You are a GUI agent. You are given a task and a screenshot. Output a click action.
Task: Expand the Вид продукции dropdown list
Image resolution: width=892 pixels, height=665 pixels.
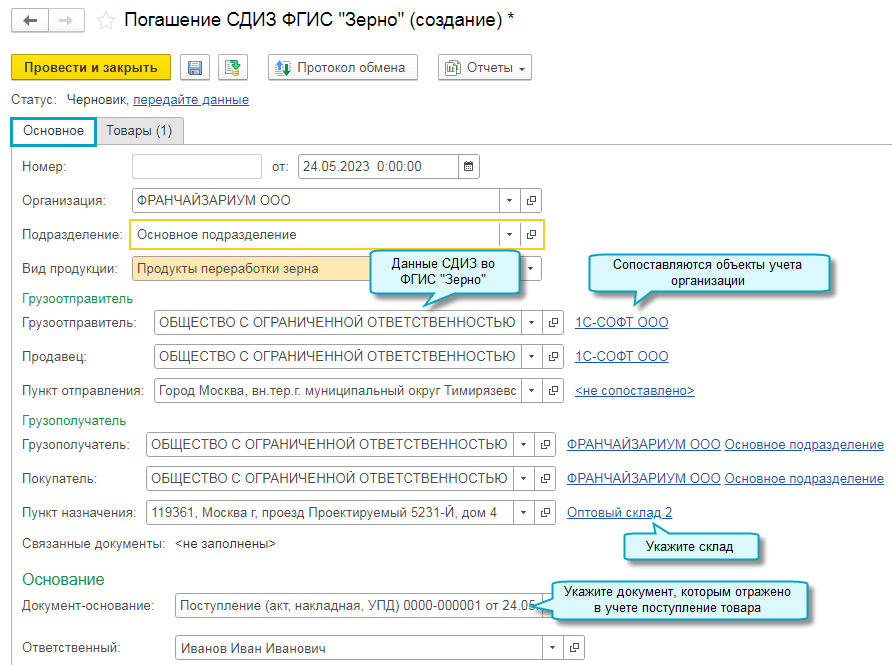(x=531, y=269)
